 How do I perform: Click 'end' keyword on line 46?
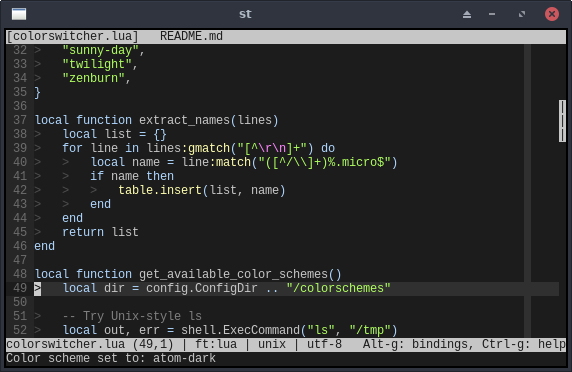point(45,246)
